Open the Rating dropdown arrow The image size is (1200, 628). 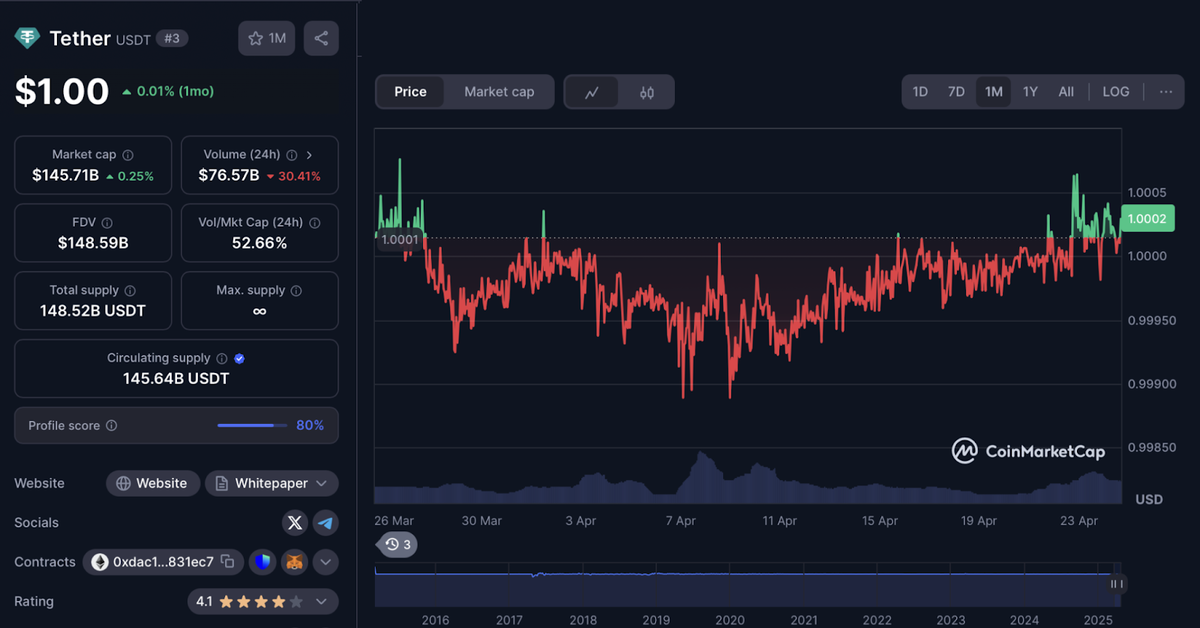point(322,601)
